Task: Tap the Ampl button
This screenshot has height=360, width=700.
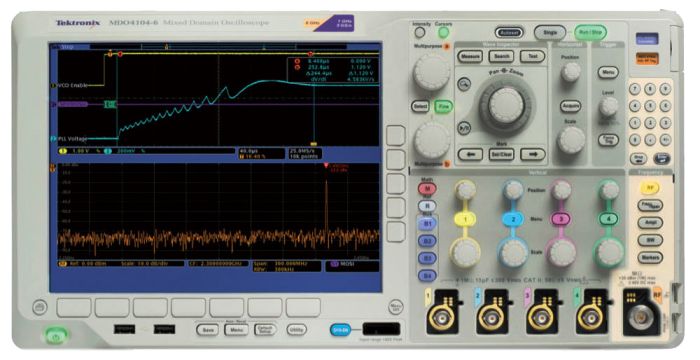Action: coord(650,223)
